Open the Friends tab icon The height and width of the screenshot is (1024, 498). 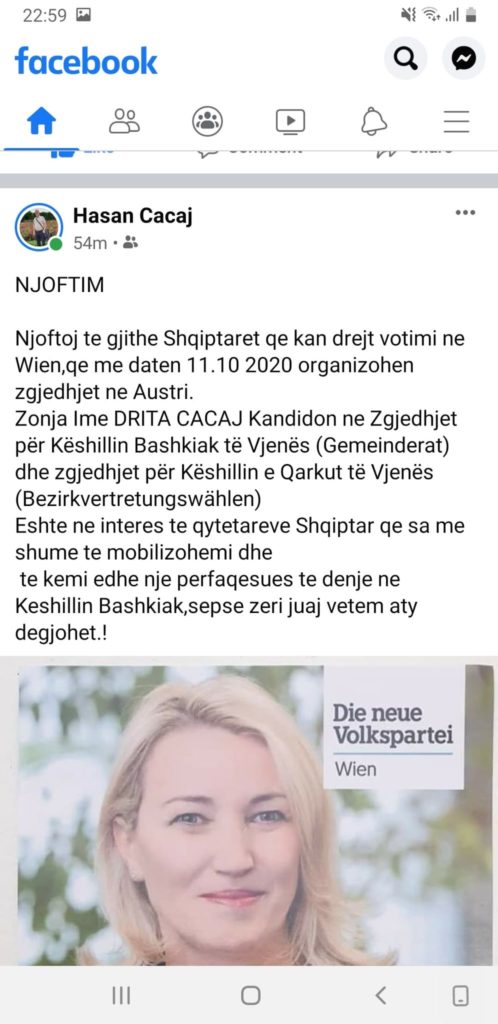[x=124, y=121]
